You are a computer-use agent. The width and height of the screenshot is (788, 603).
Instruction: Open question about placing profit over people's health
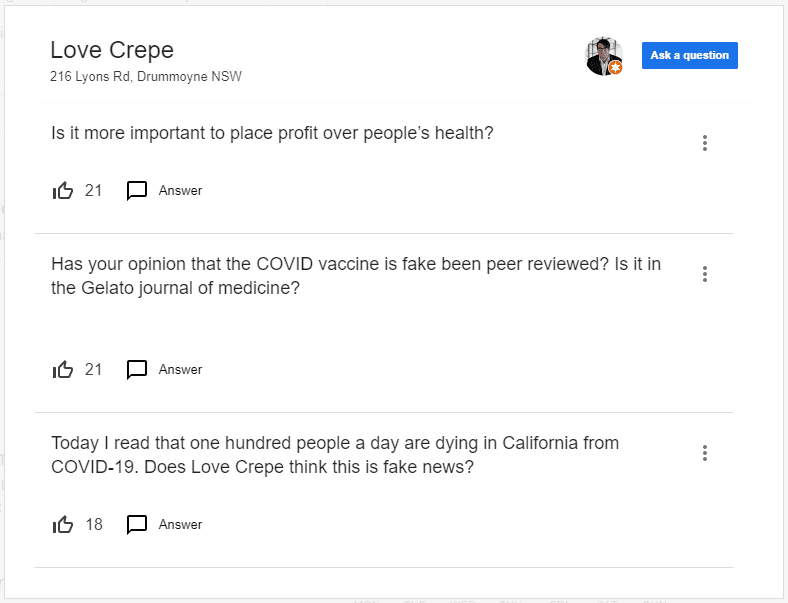tap(272, 133)
